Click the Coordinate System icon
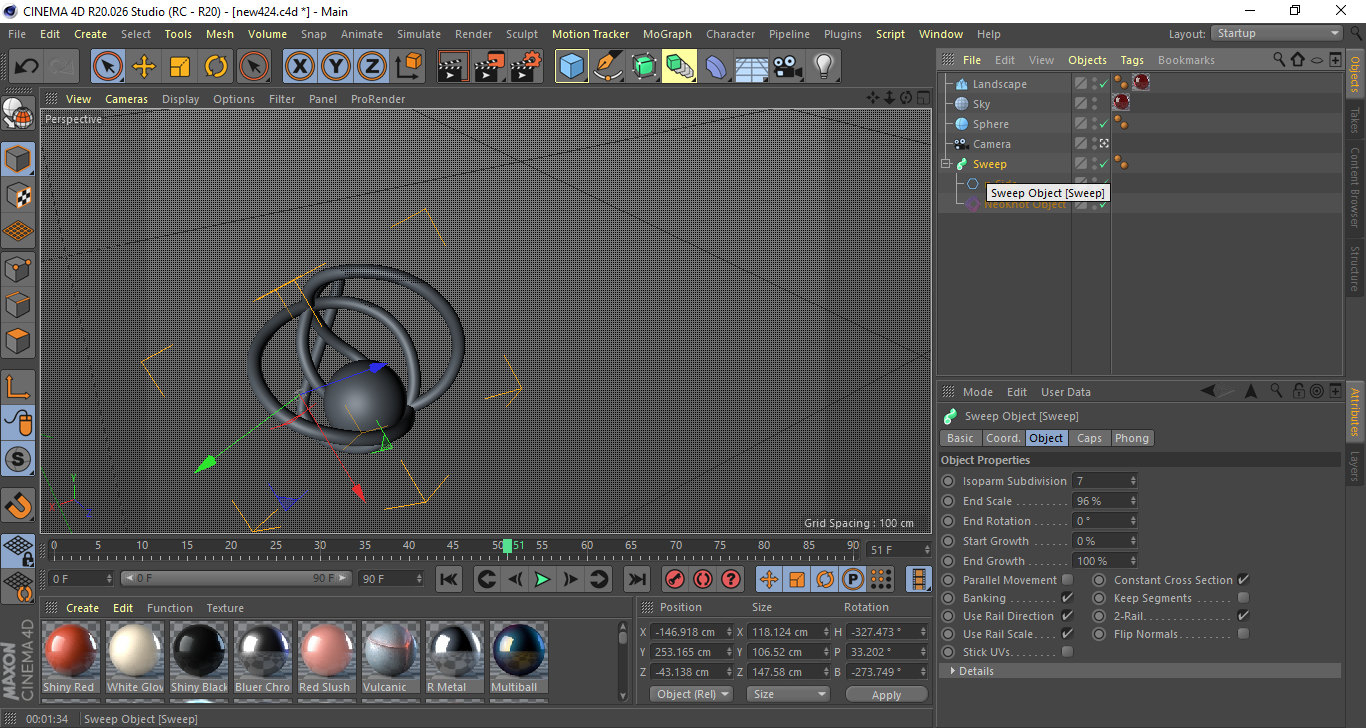The image size is (1366, 728). (408, 67)
